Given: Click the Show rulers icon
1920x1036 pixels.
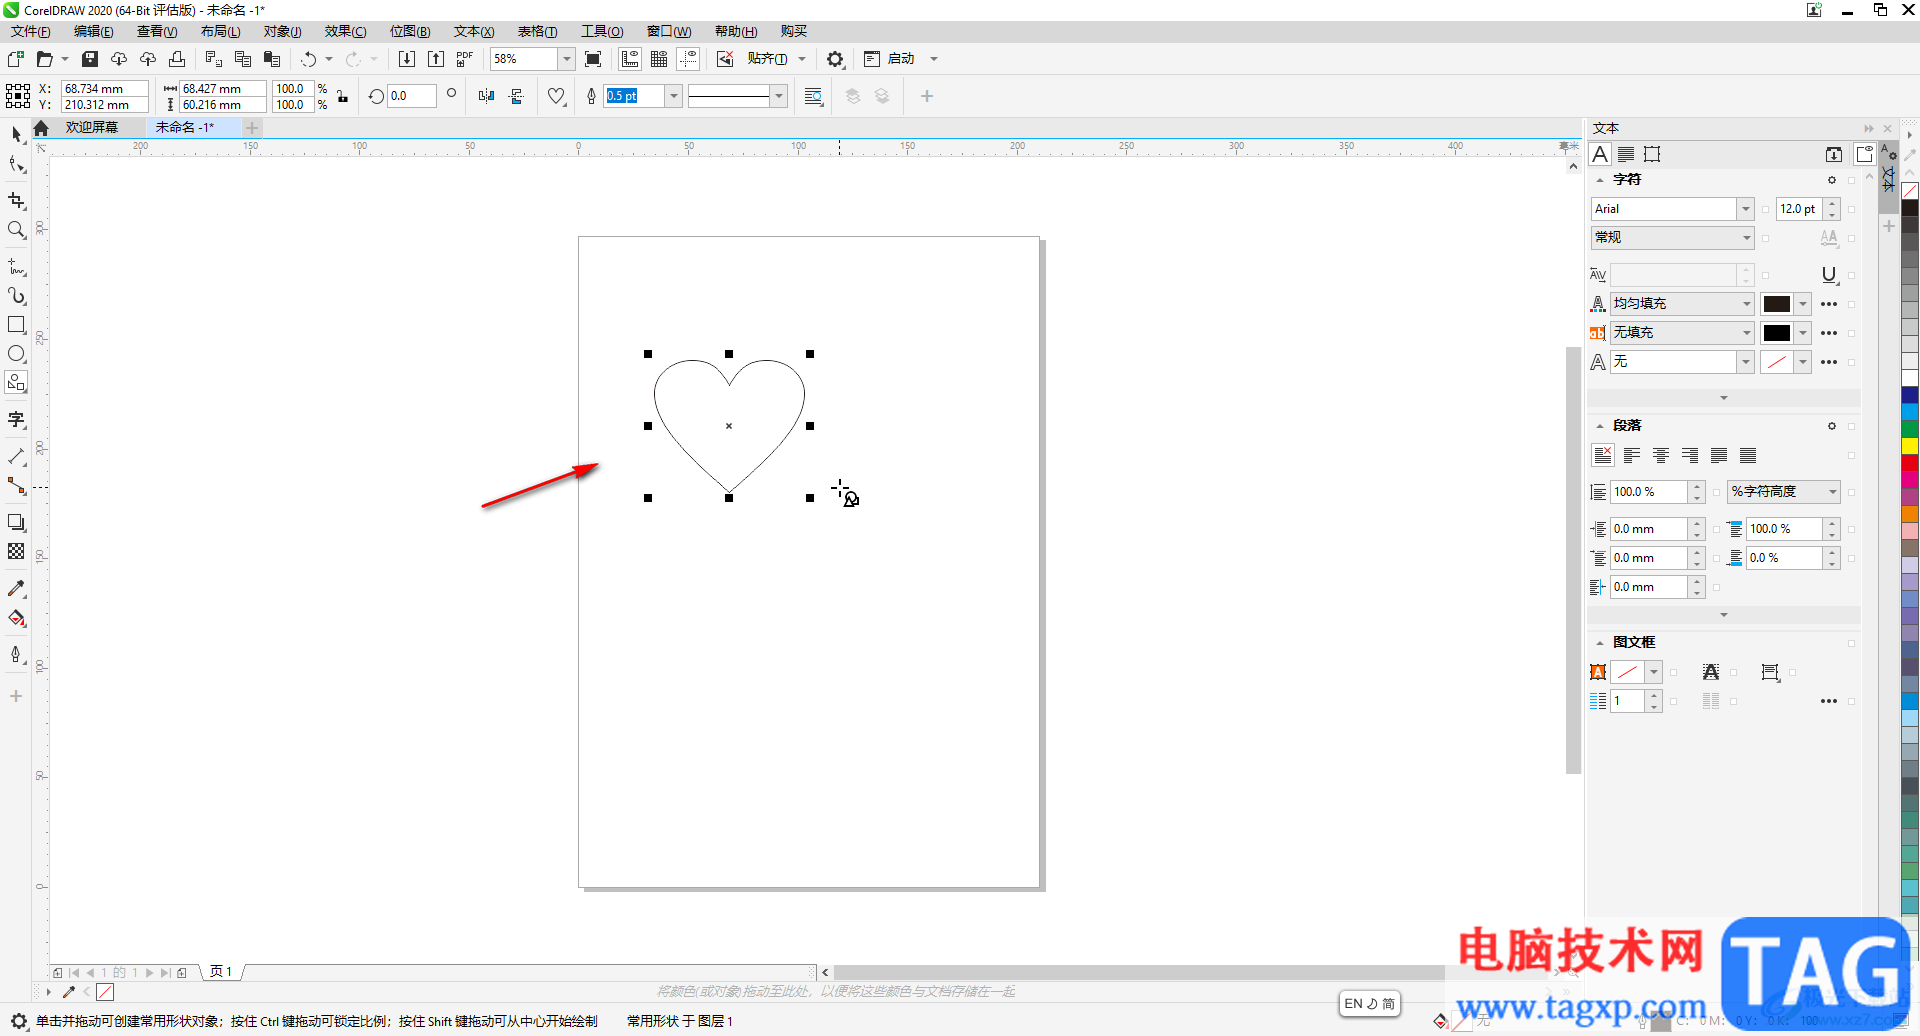Looking at the screenshot, I should (x=630, y=59).
